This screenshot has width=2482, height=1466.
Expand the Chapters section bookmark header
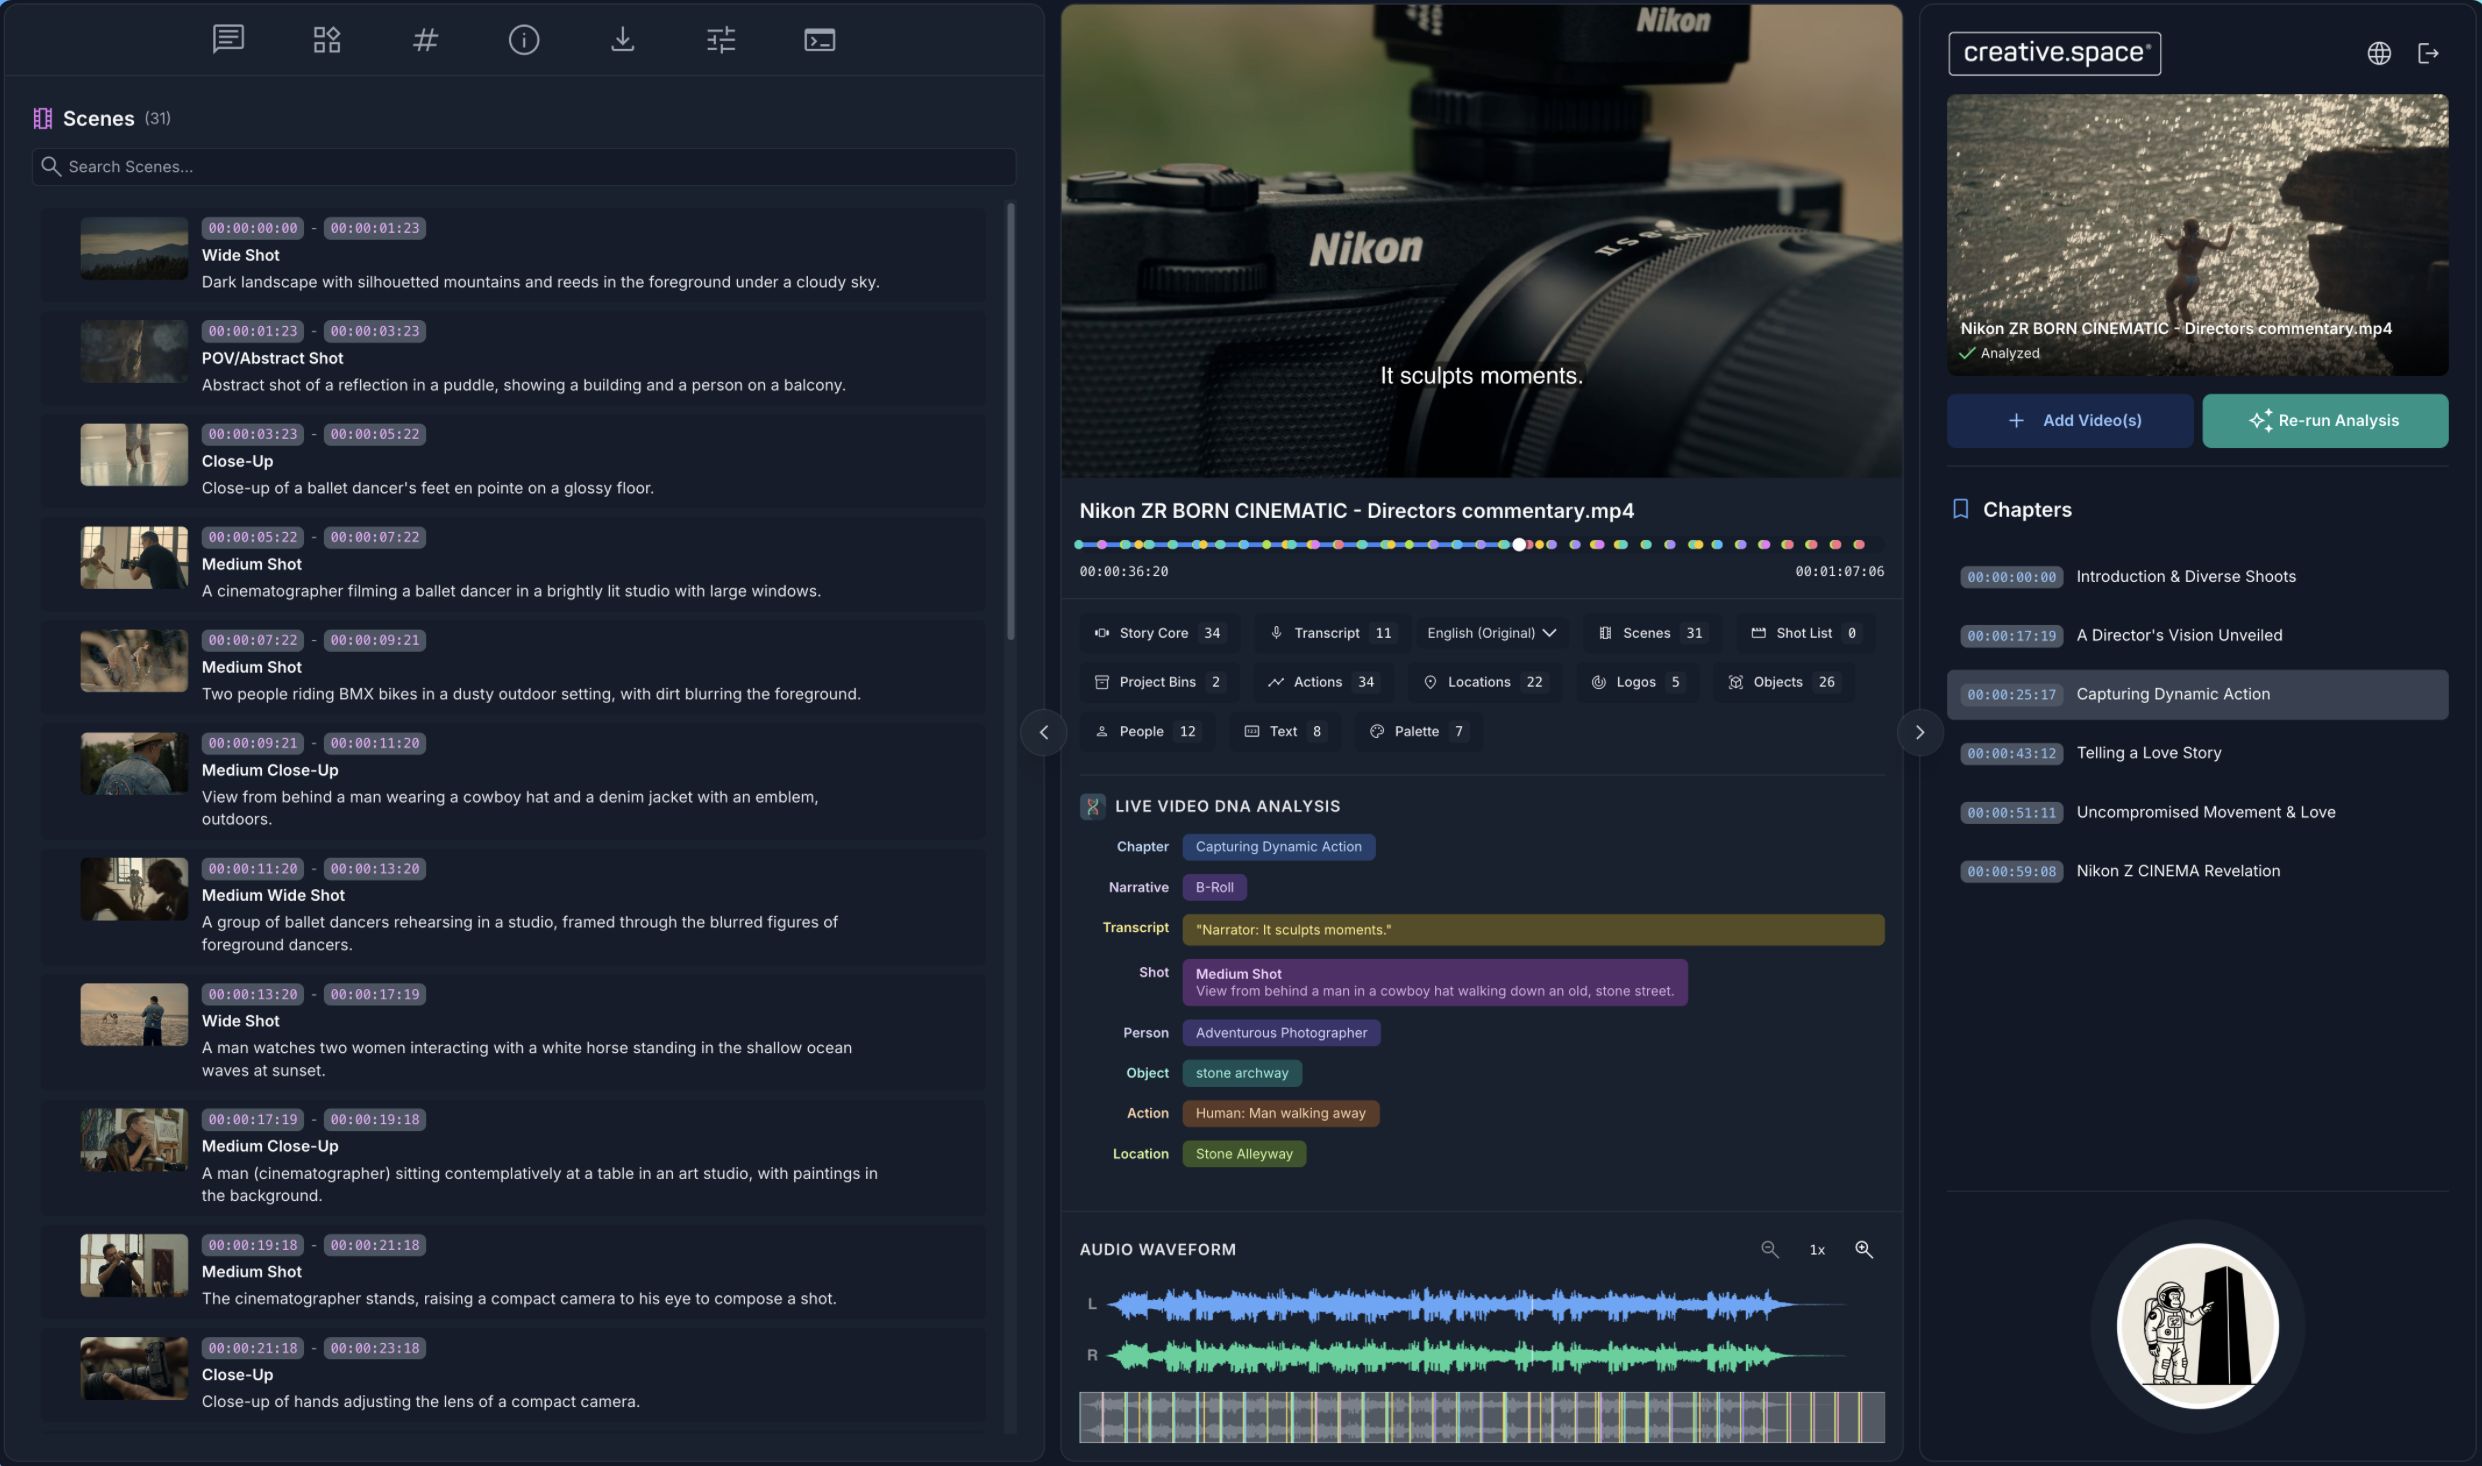tap(2013, 509)
